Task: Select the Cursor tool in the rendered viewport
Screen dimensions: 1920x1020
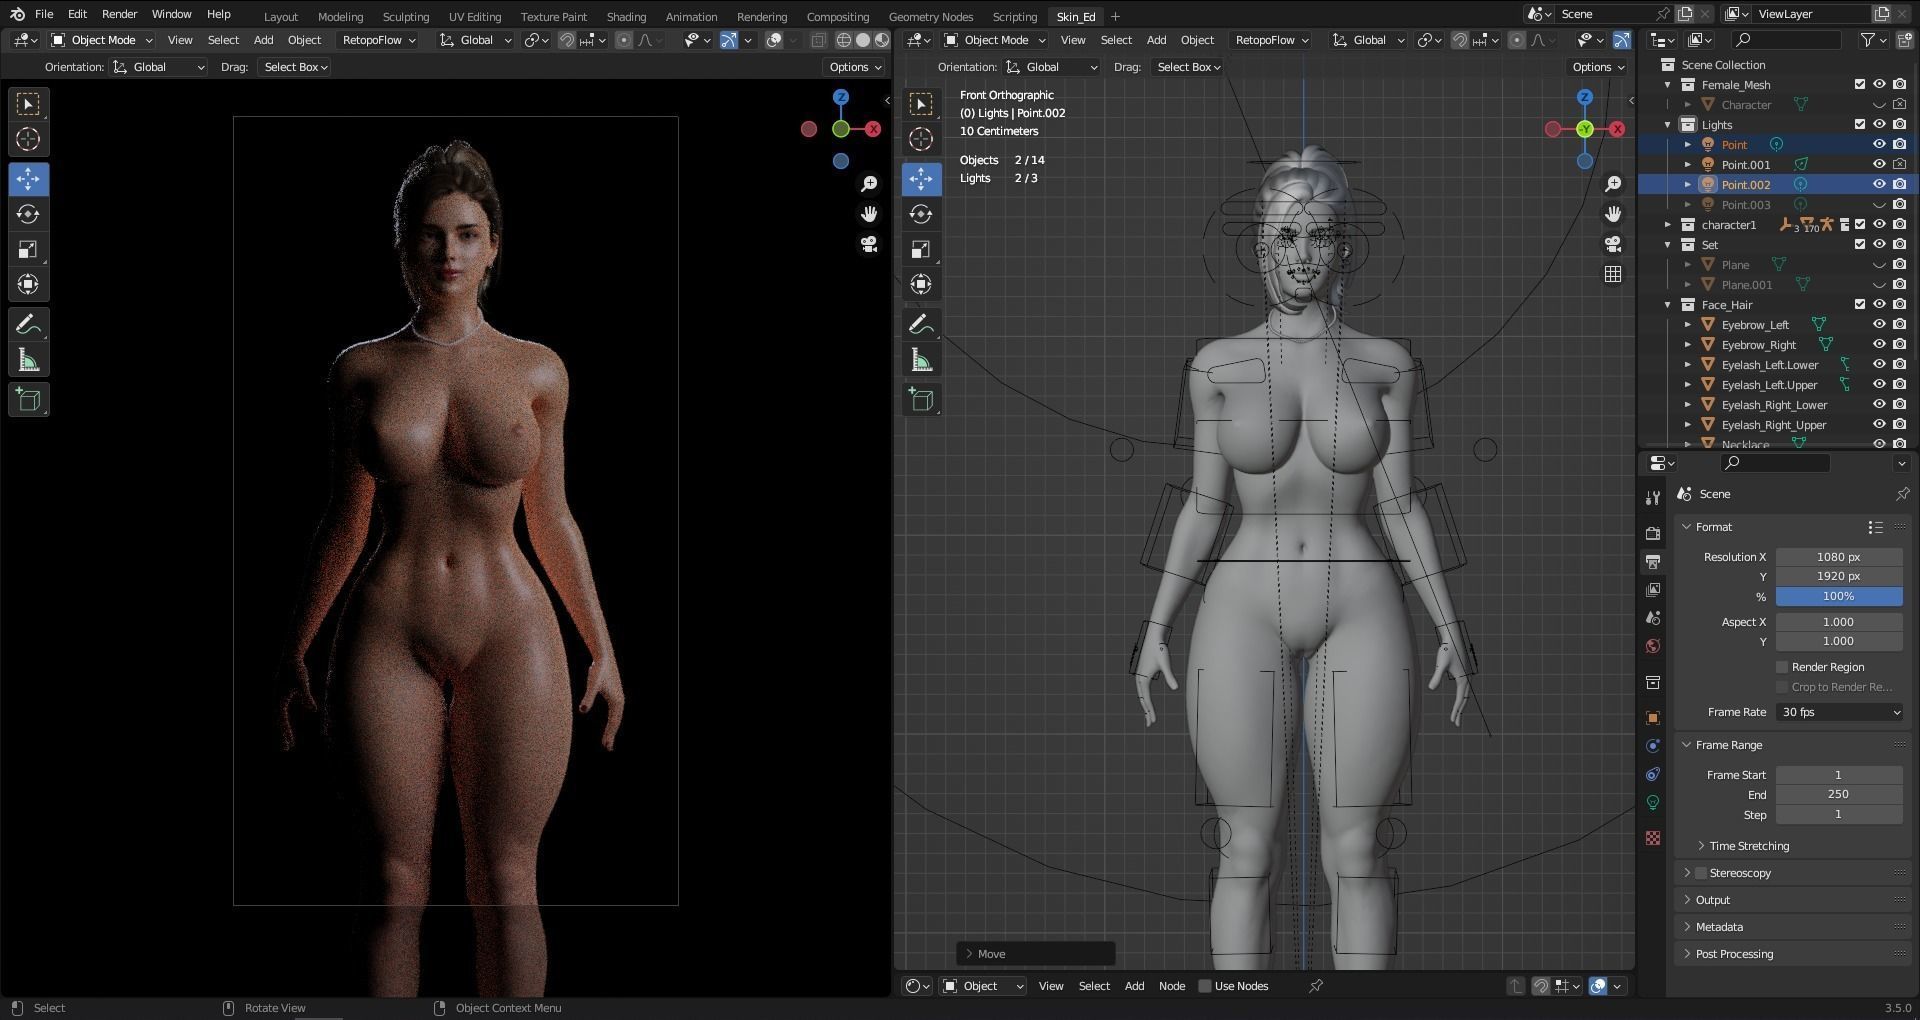Action: click(28, 139)
